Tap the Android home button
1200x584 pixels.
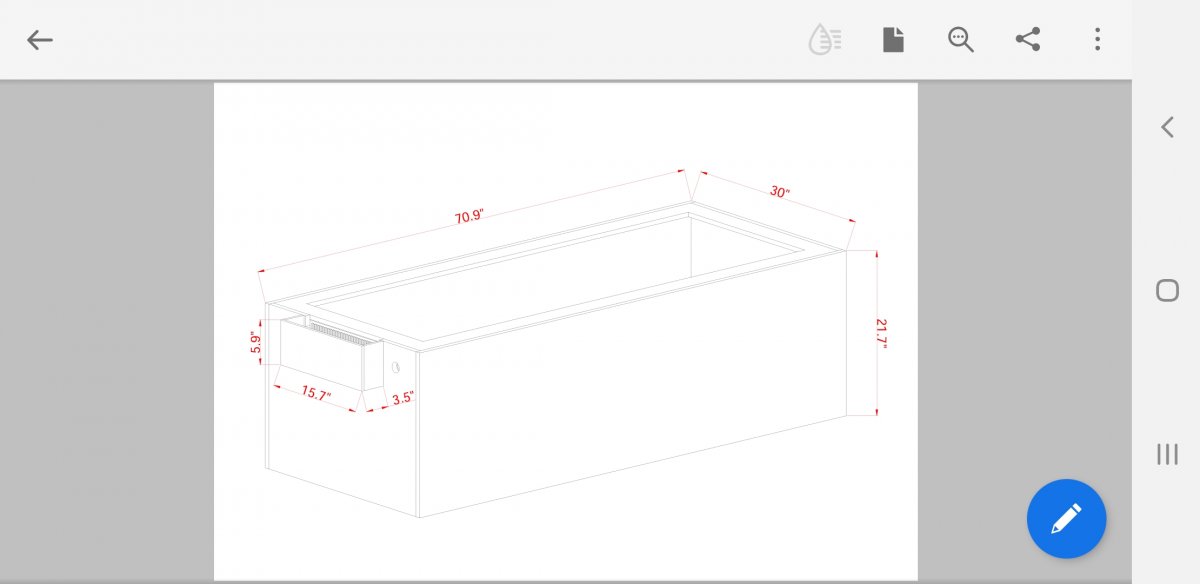pyautogui.click(x=1167, y=291)
